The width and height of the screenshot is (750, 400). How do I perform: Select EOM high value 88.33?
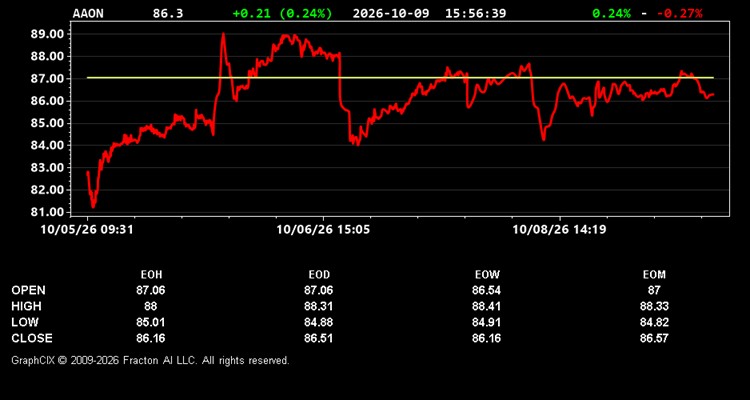(x=654, y=306)
